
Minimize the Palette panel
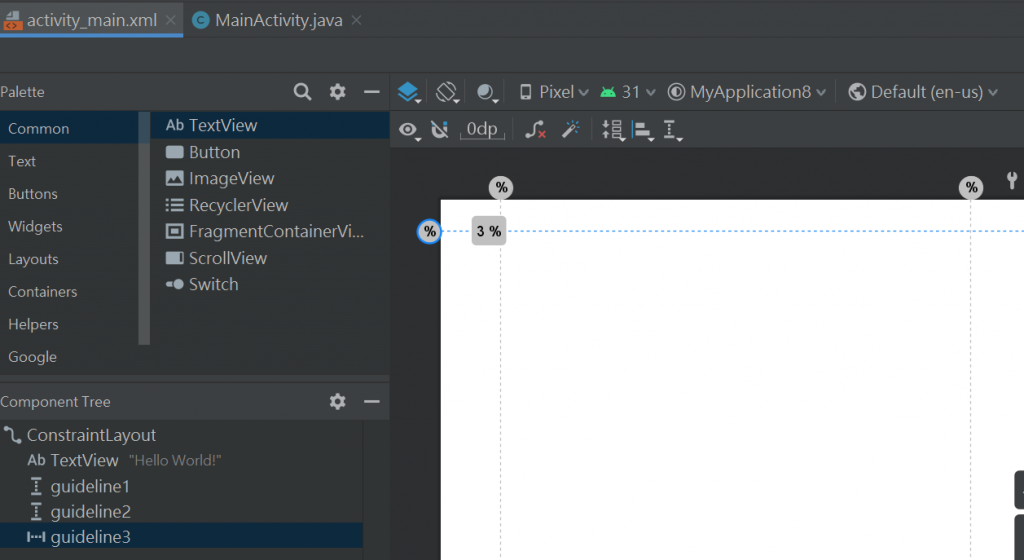click(x=372, y=91)
